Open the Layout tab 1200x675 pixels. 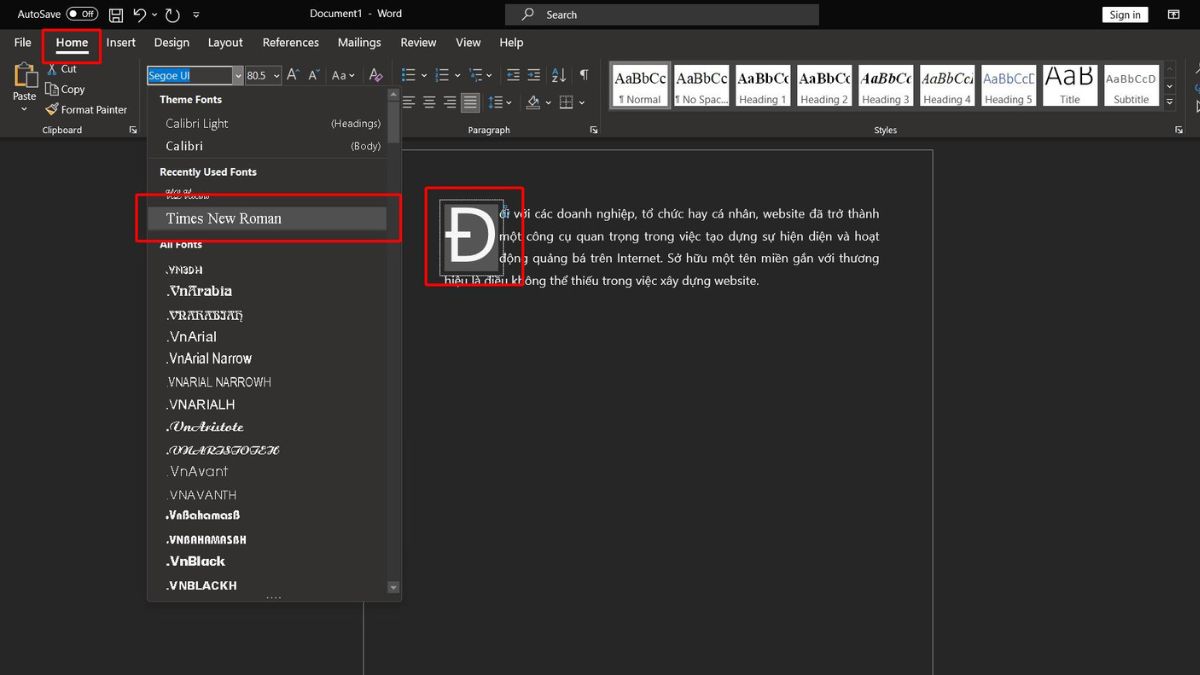[225, 43]
